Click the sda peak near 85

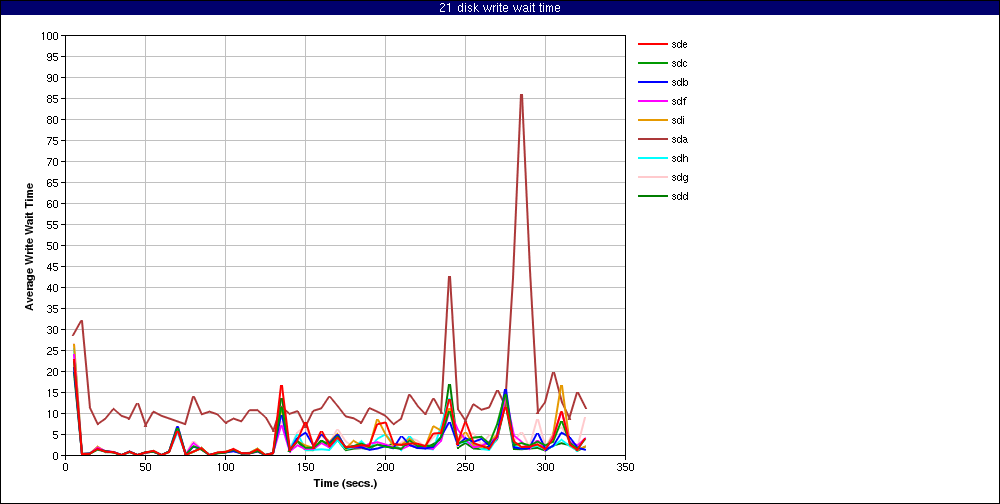[522, 95]
